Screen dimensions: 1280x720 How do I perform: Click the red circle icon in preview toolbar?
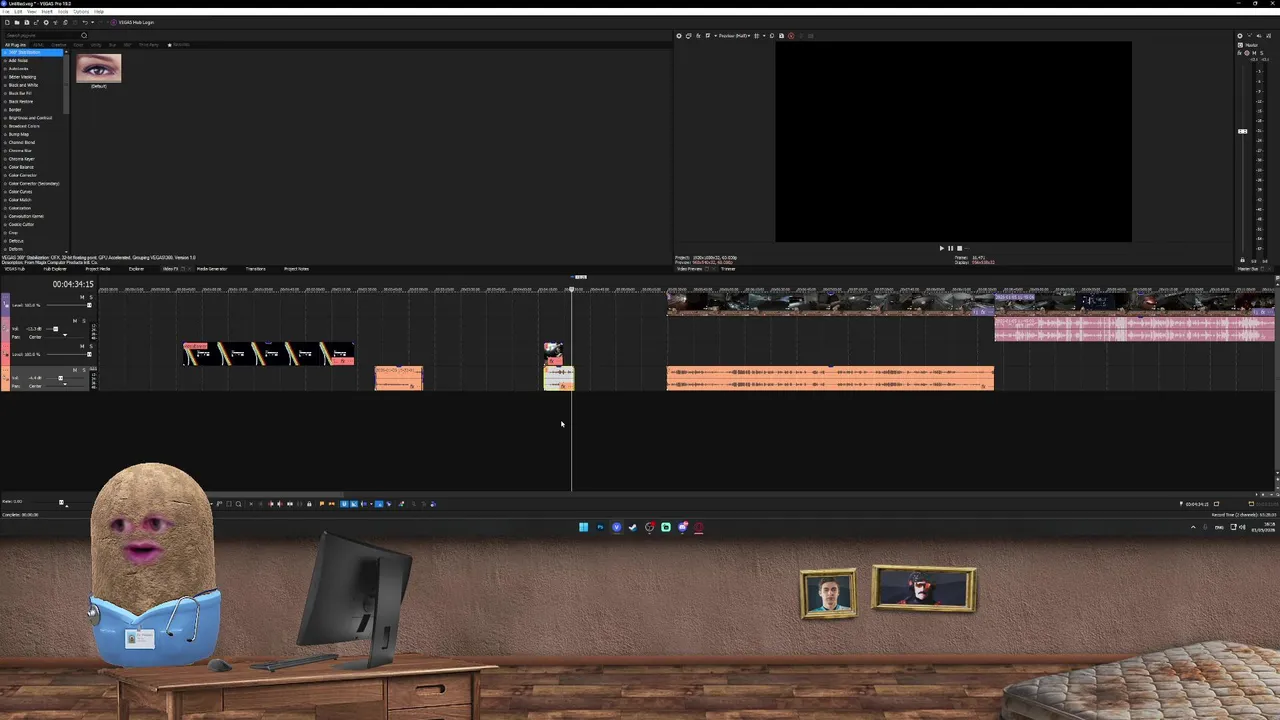point(791,36)
